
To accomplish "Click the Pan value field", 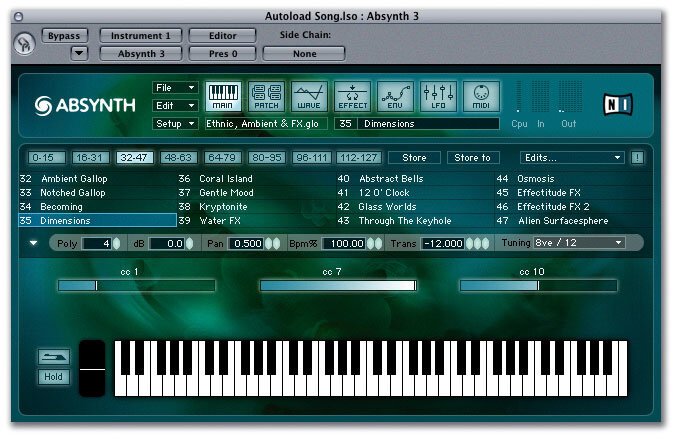I will (x=246, y=243).
